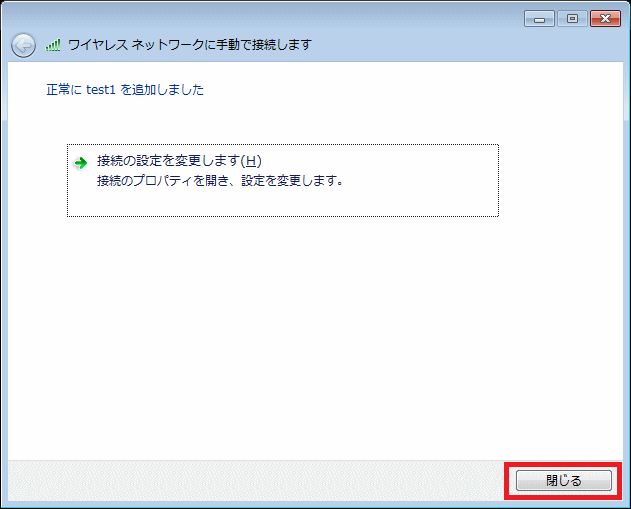Minimize the wireless network wizard window
This screenshot has width=631, height=509.
[x=539, y=19]
